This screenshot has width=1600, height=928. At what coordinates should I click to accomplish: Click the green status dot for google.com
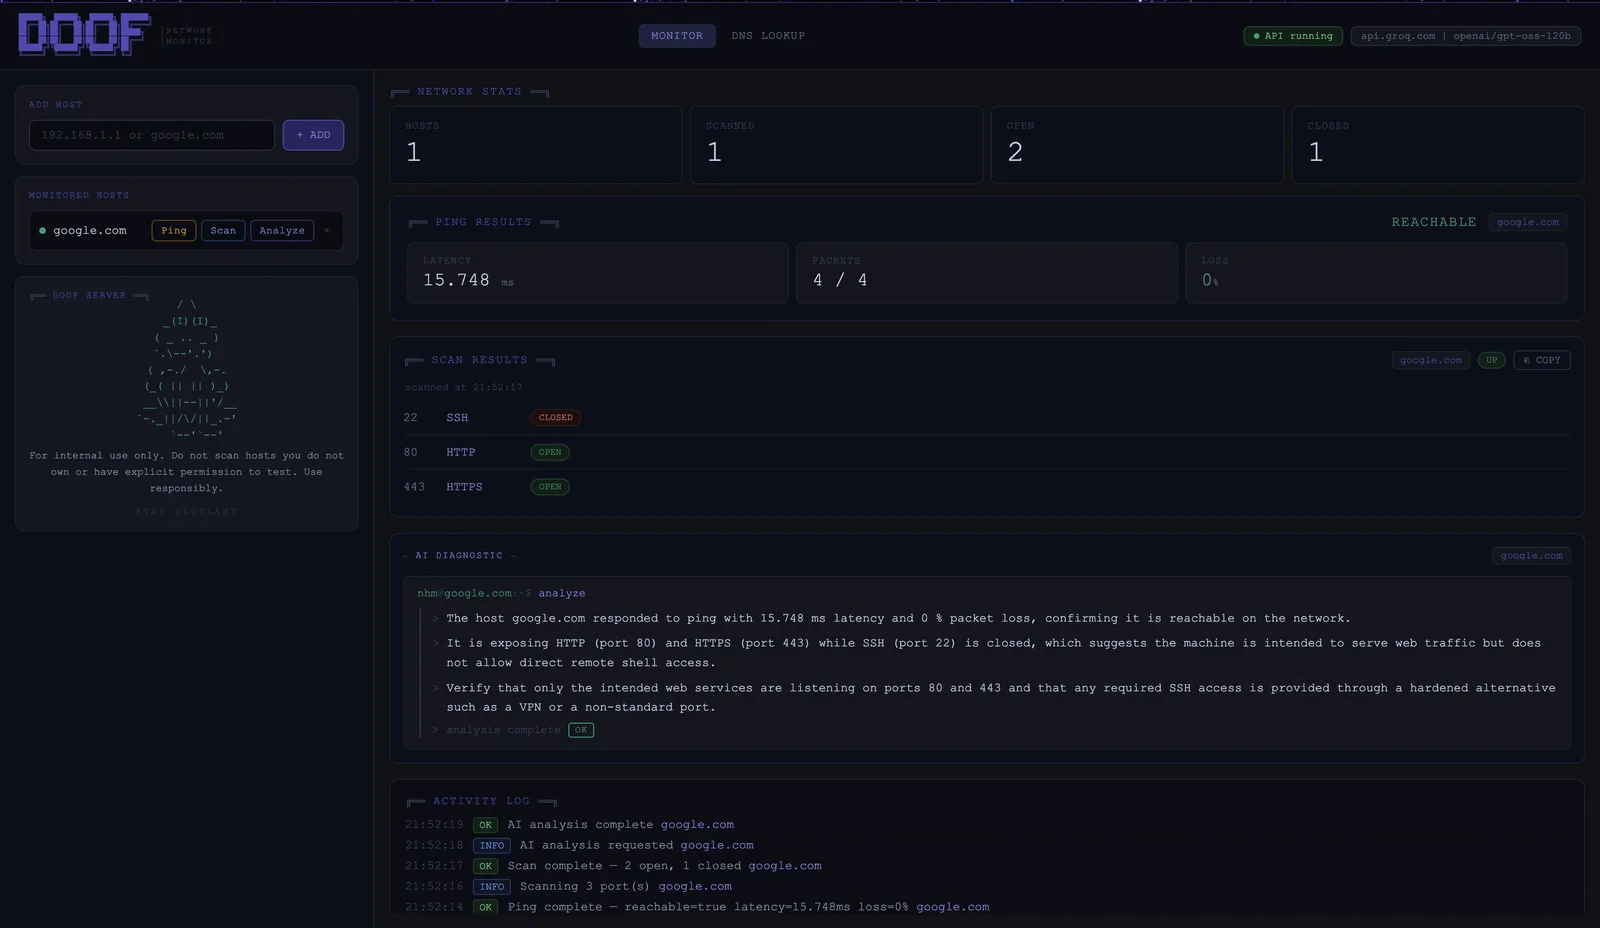[42, 231]
